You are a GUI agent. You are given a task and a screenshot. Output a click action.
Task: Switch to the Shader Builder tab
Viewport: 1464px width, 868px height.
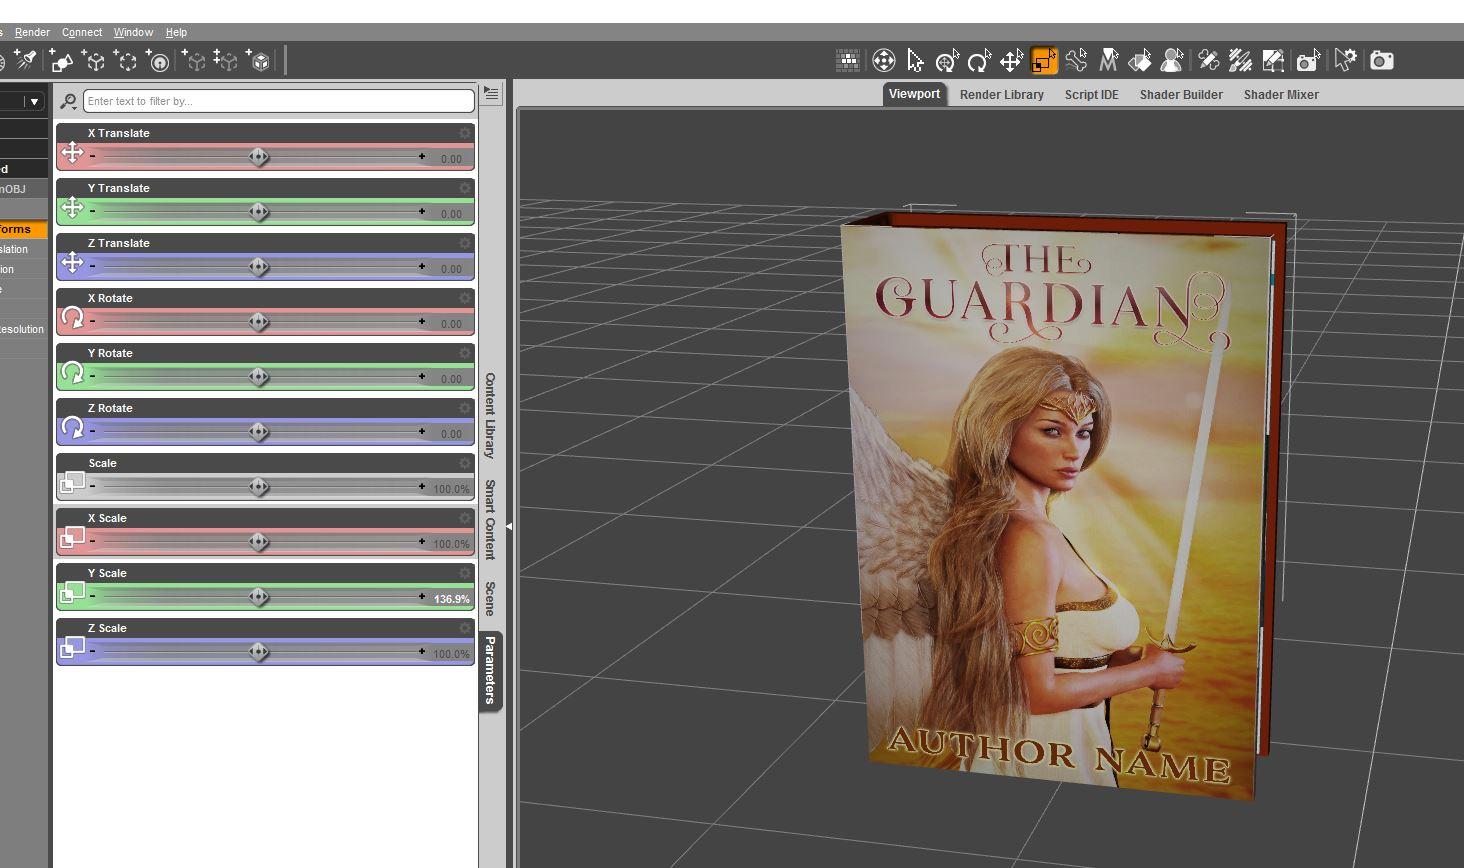click(1181, 95)
